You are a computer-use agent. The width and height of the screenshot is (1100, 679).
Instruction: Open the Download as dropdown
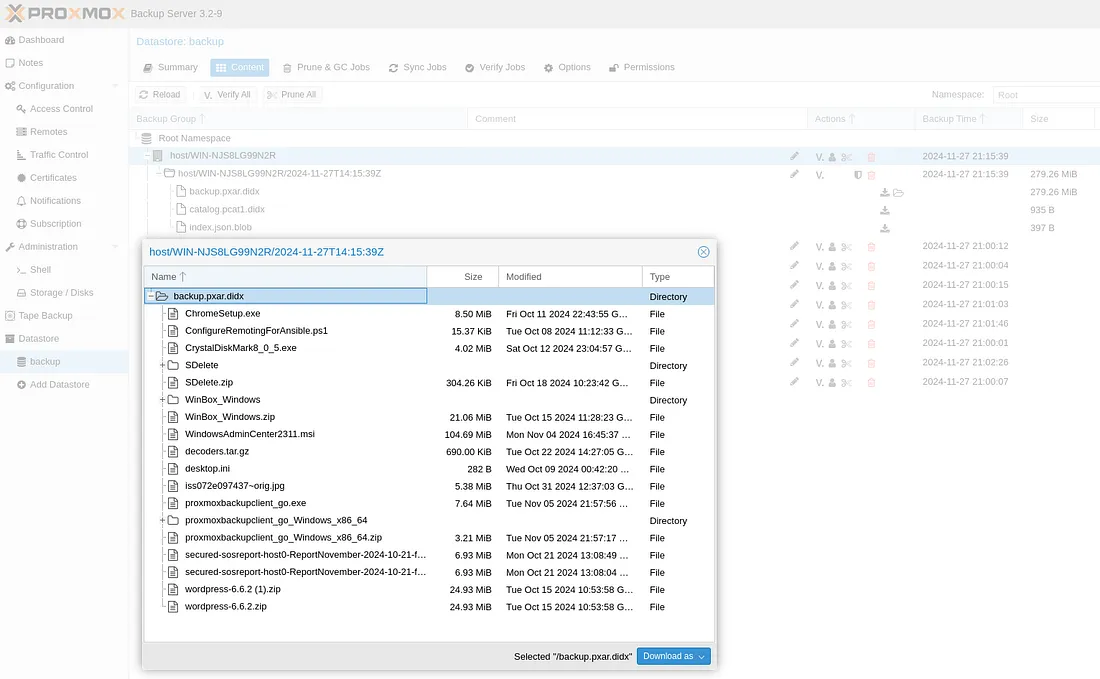pyautogui.click(x=673, y=657)
